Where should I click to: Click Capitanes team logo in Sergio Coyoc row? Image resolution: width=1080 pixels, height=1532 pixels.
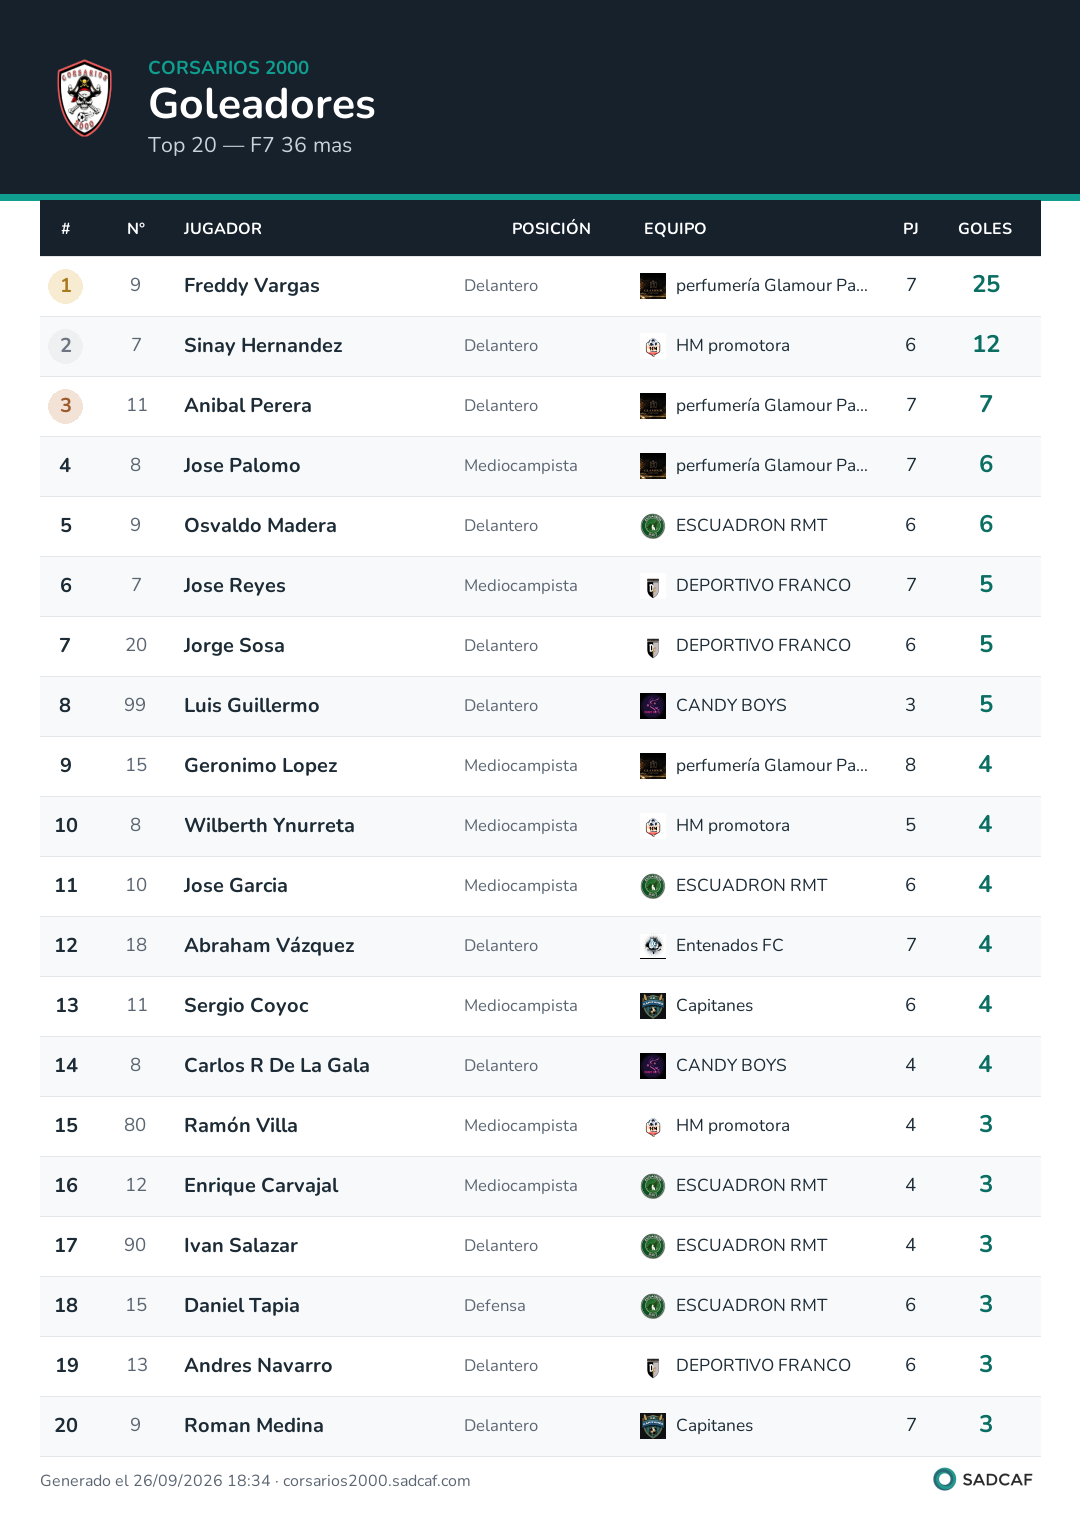pyautogui.click(x=653, y=1006)
